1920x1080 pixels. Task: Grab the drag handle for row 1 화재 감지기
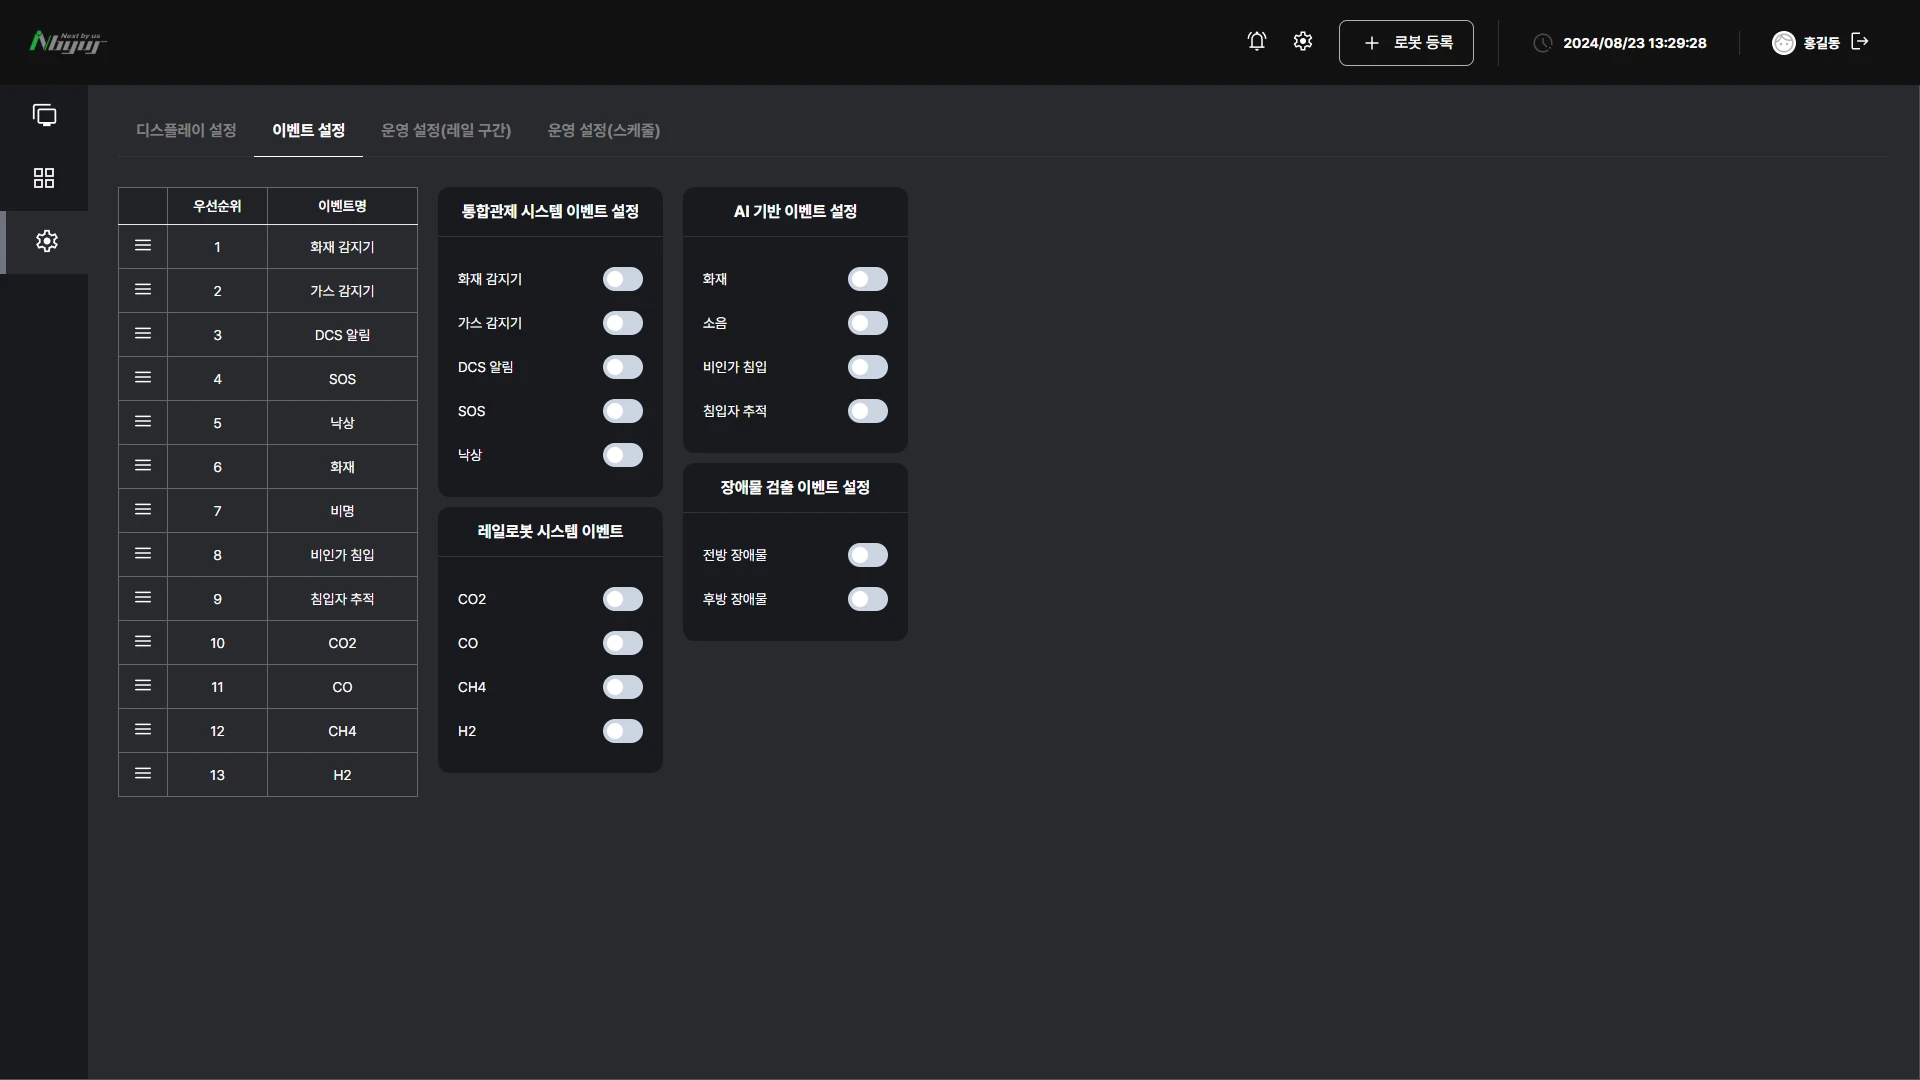click(143, 246)
